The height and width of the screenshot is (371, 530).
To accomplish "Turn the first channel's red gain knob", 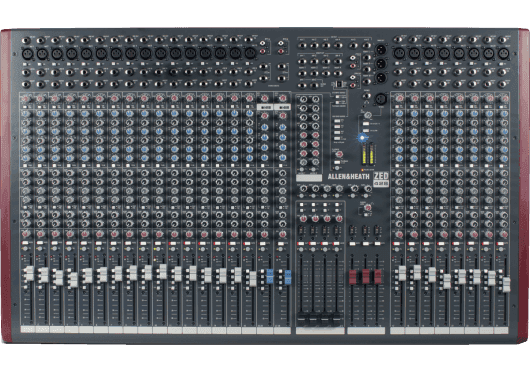I will point(26,99).
